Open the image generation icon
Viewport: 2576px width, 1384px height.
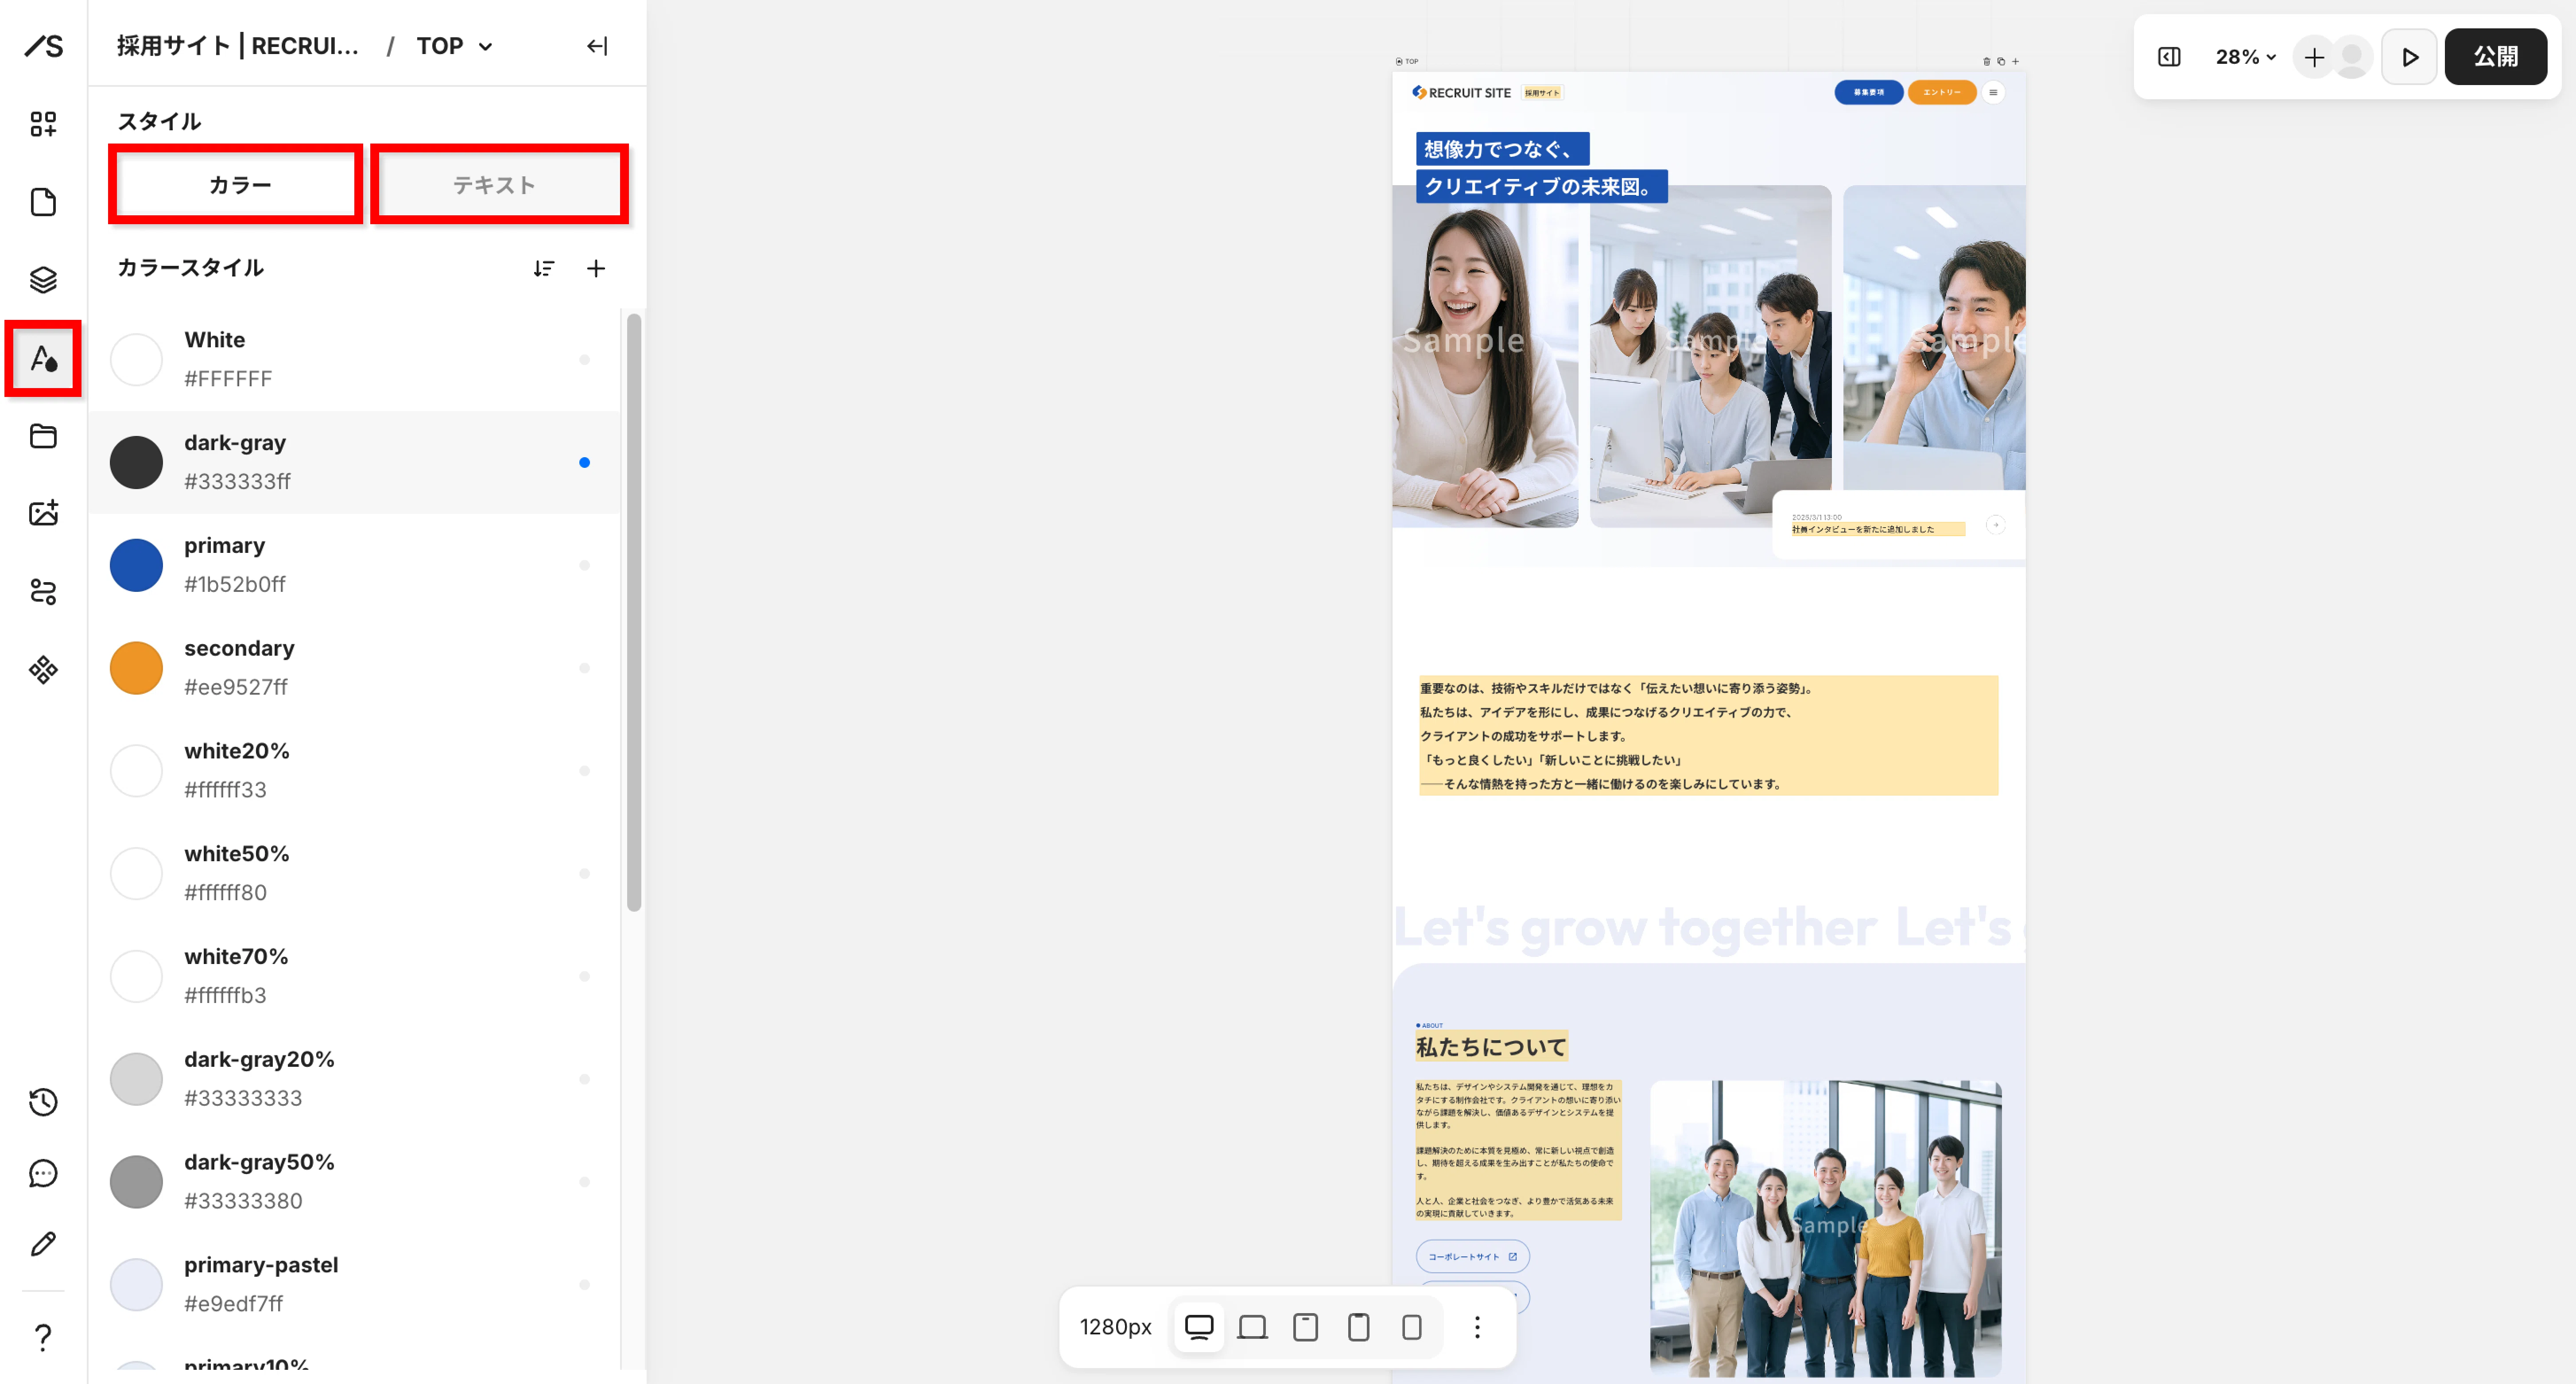click(43, 513)
